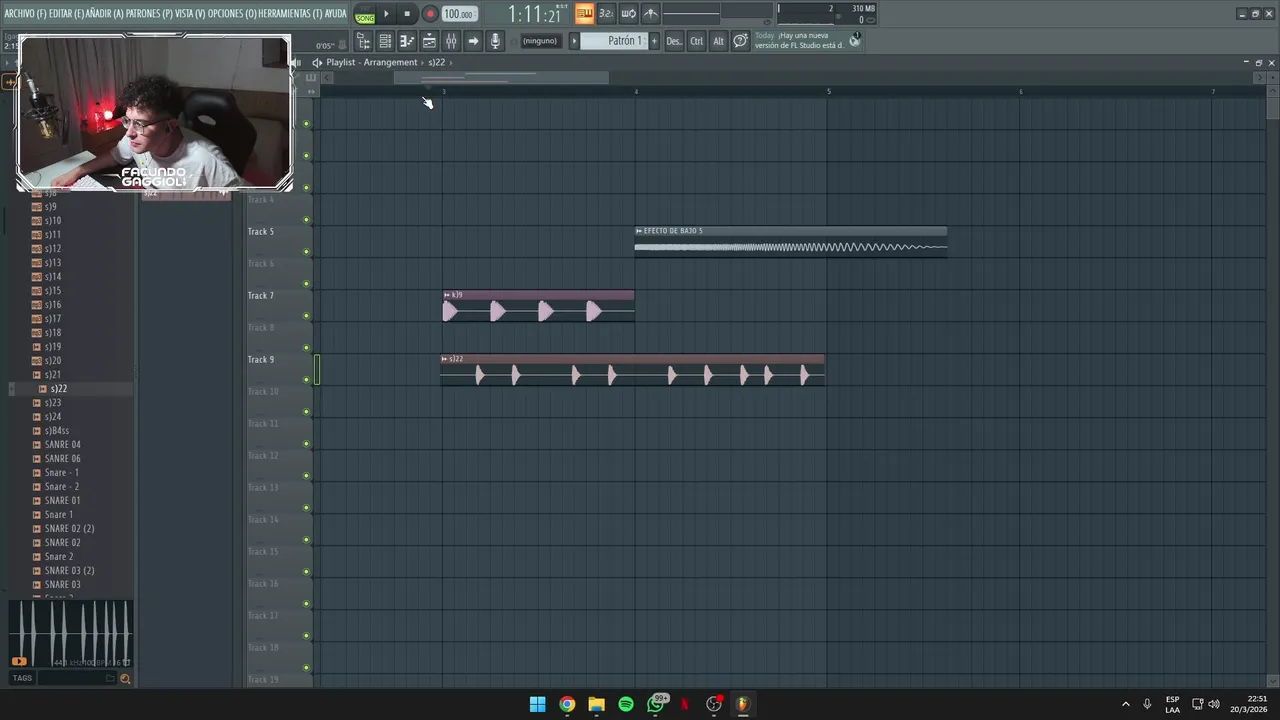Open the VISTA menu
The height and width of the screenshot is (720, 1280).
(x=190, y=14)
